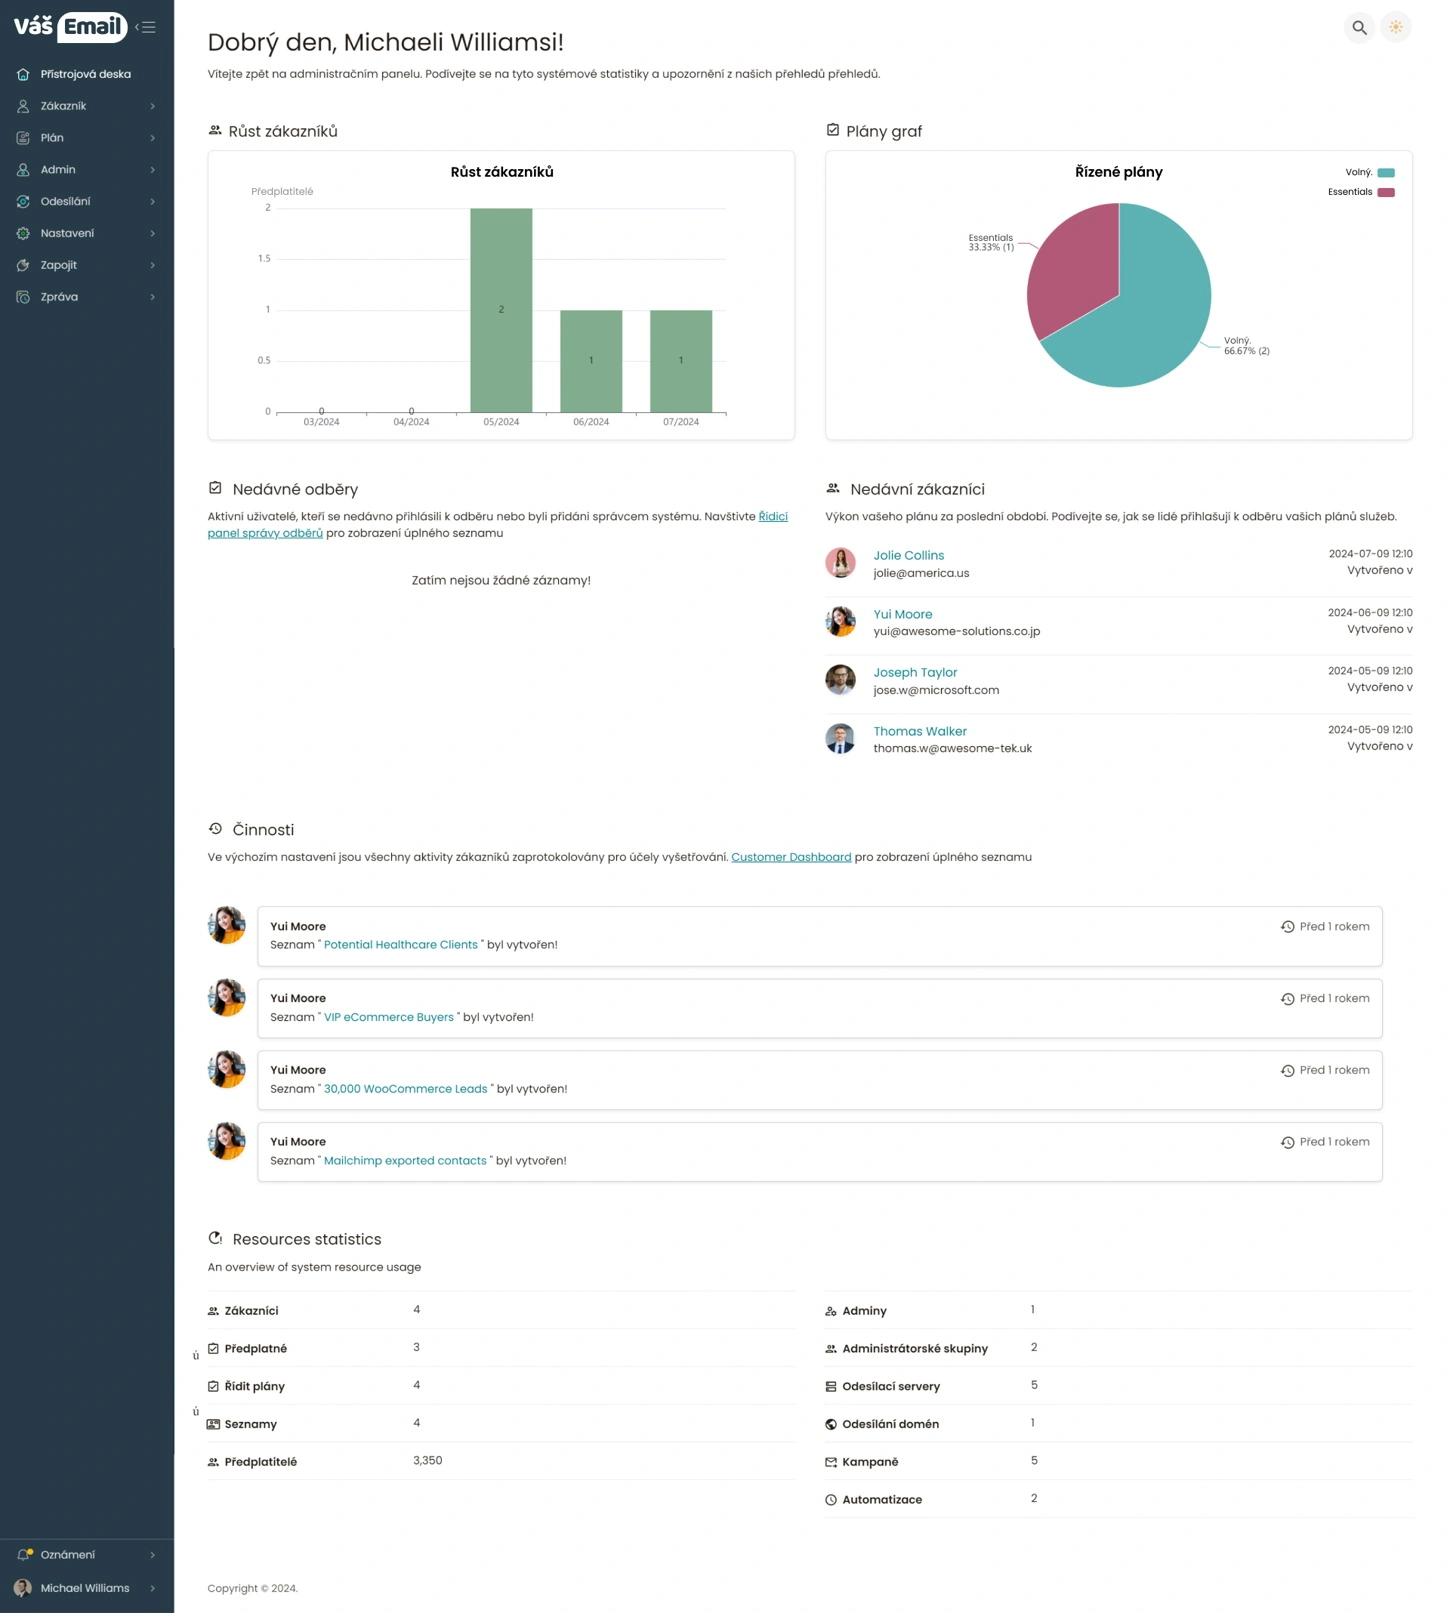Expand the Admin submenu arrow

[x=152, y=170]
